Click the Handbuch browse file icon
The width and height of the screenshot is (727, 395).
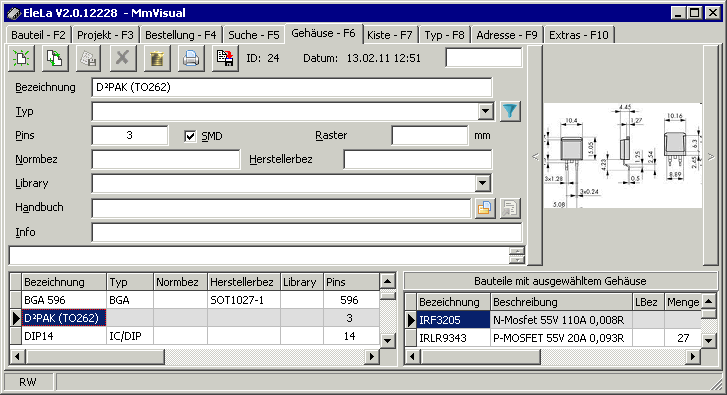coord(485,208)
